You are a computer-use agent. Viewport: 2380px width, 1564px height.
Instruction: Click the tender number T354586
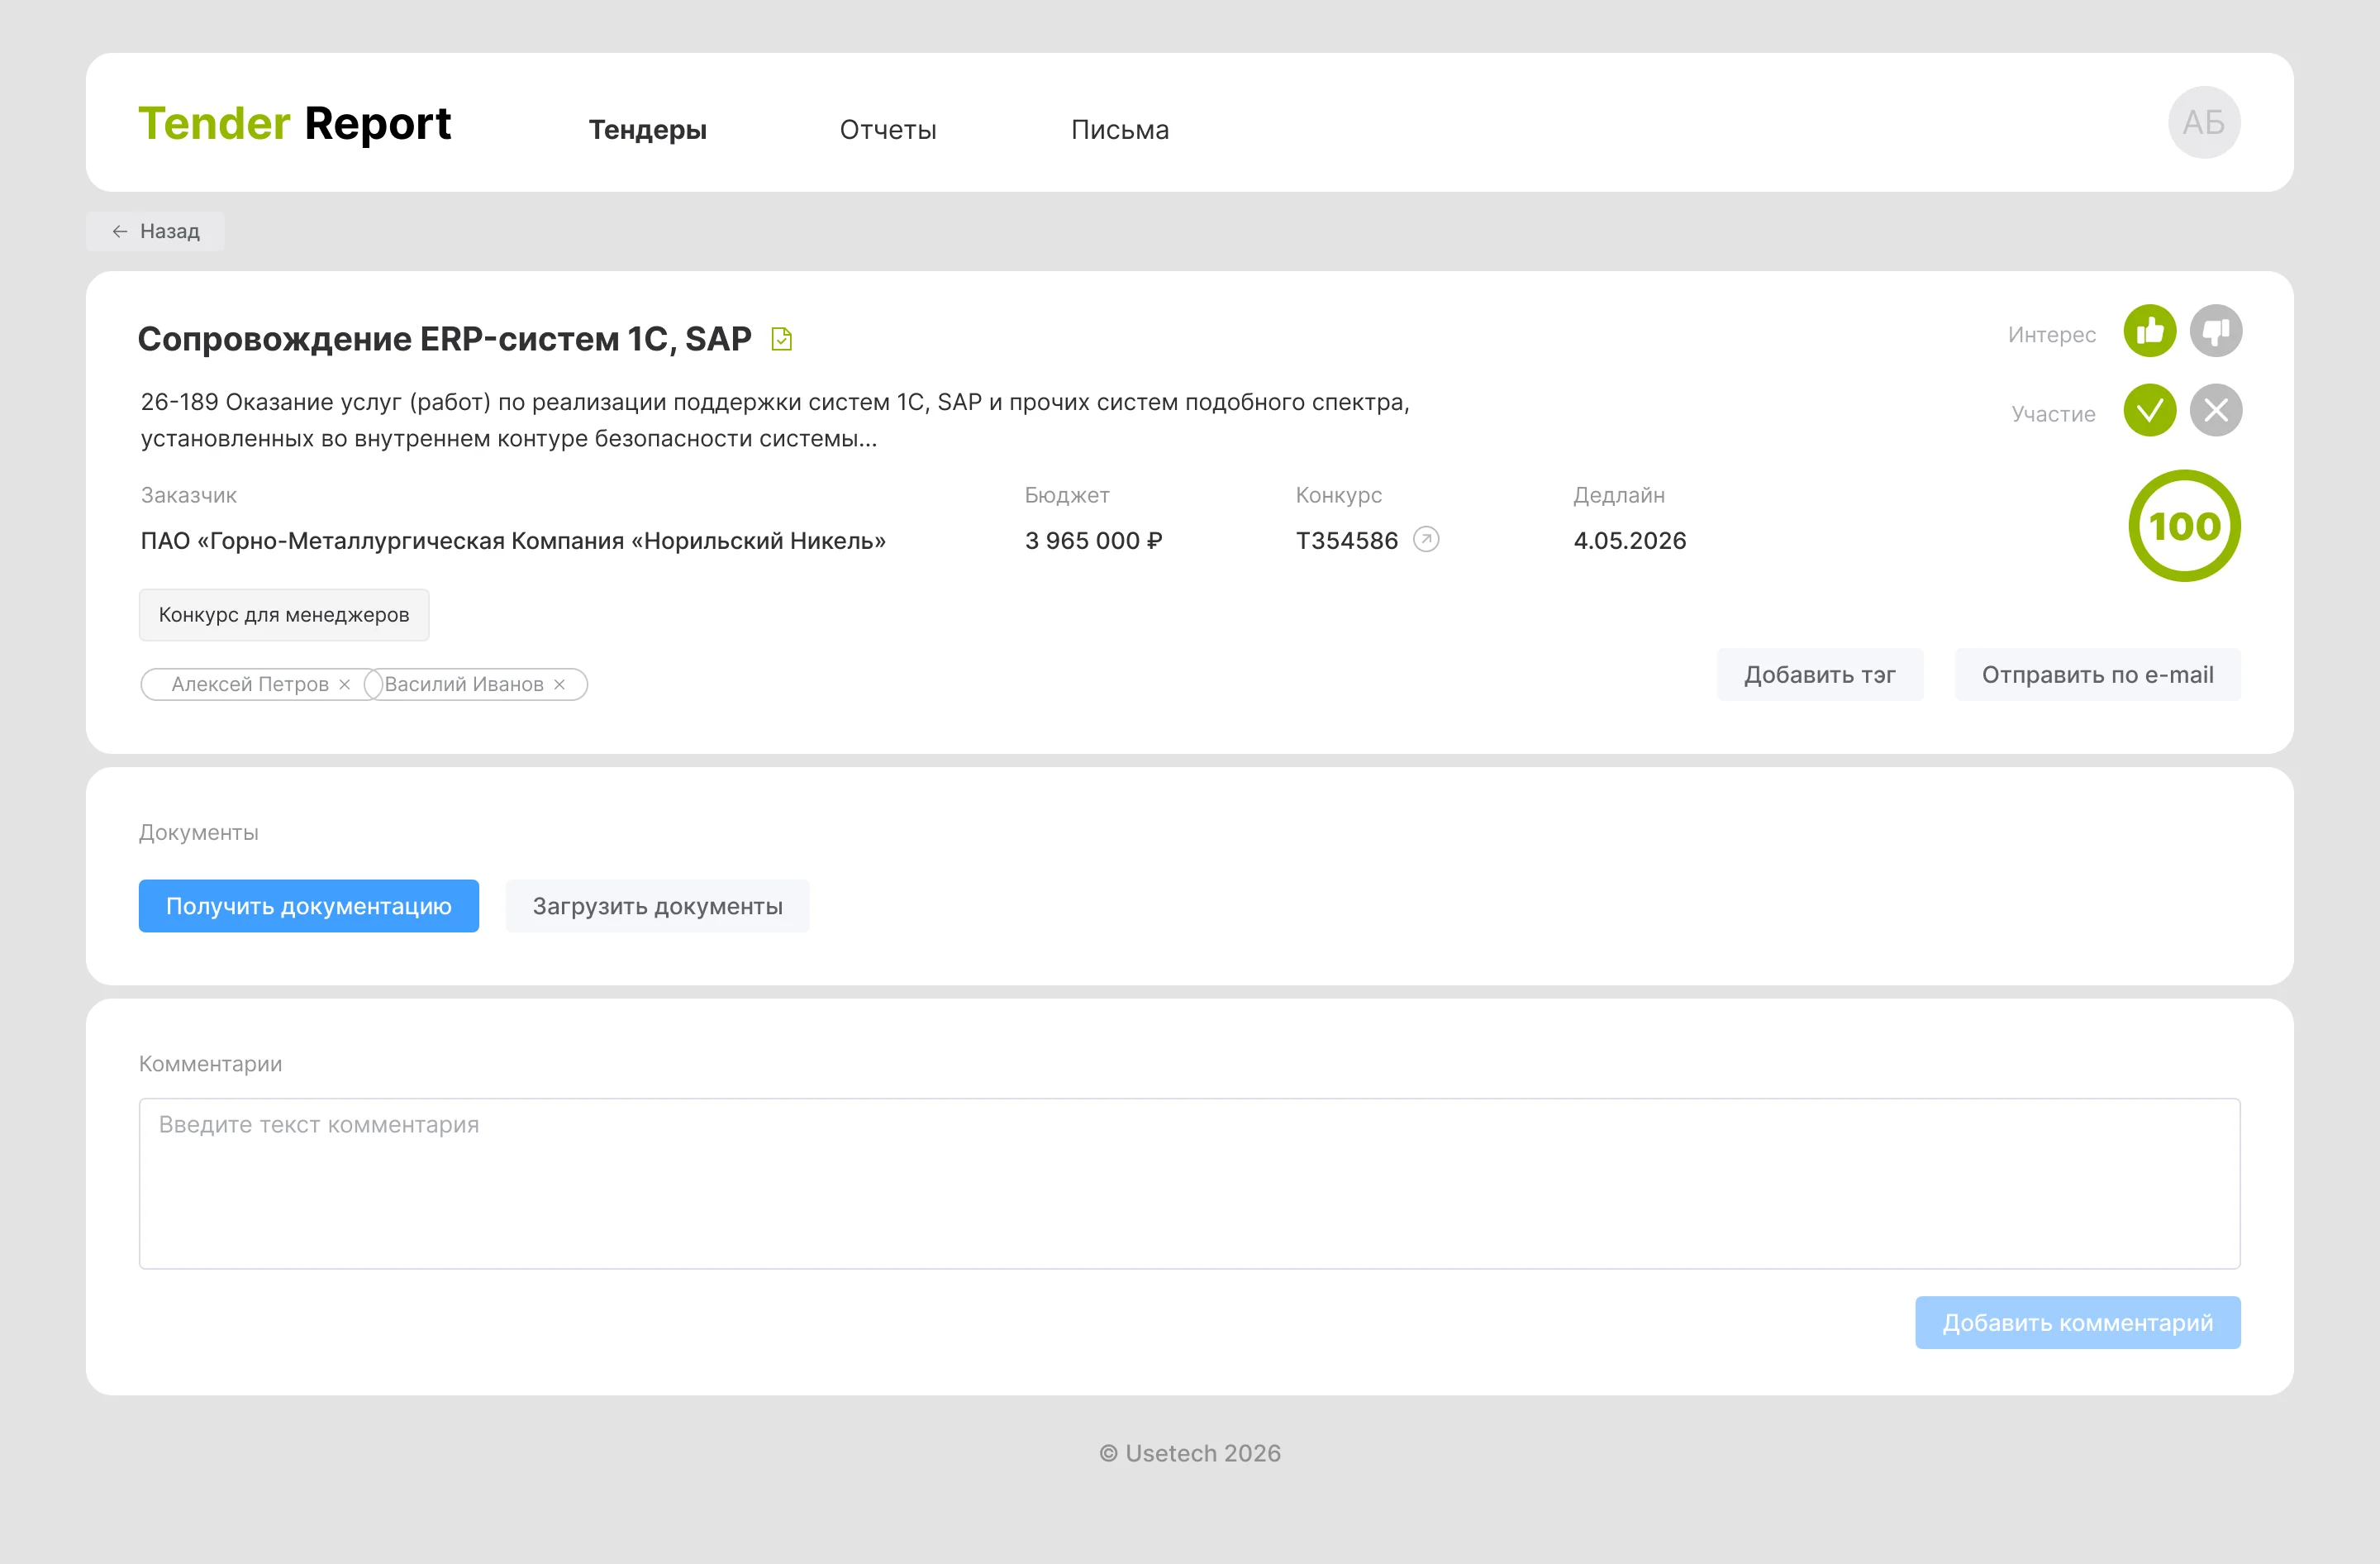[x=1347, y=541]
